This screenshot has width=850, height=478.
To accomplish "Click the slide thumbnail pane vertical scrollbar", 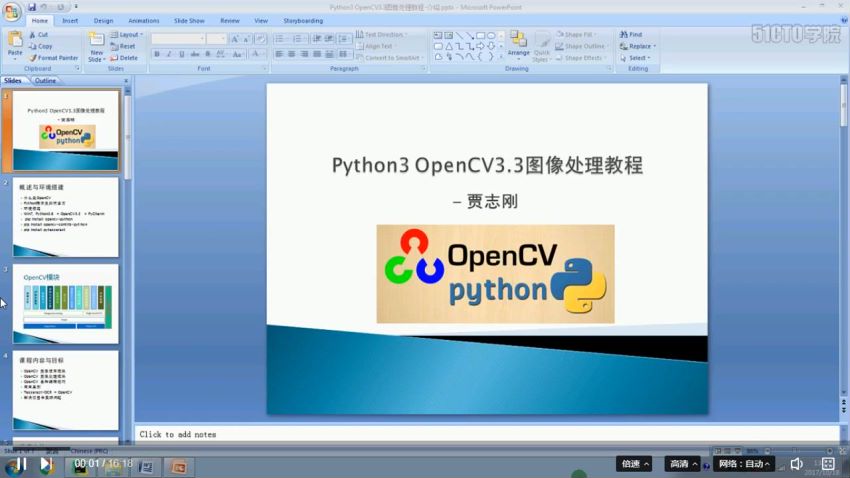I will coord(127,266).
